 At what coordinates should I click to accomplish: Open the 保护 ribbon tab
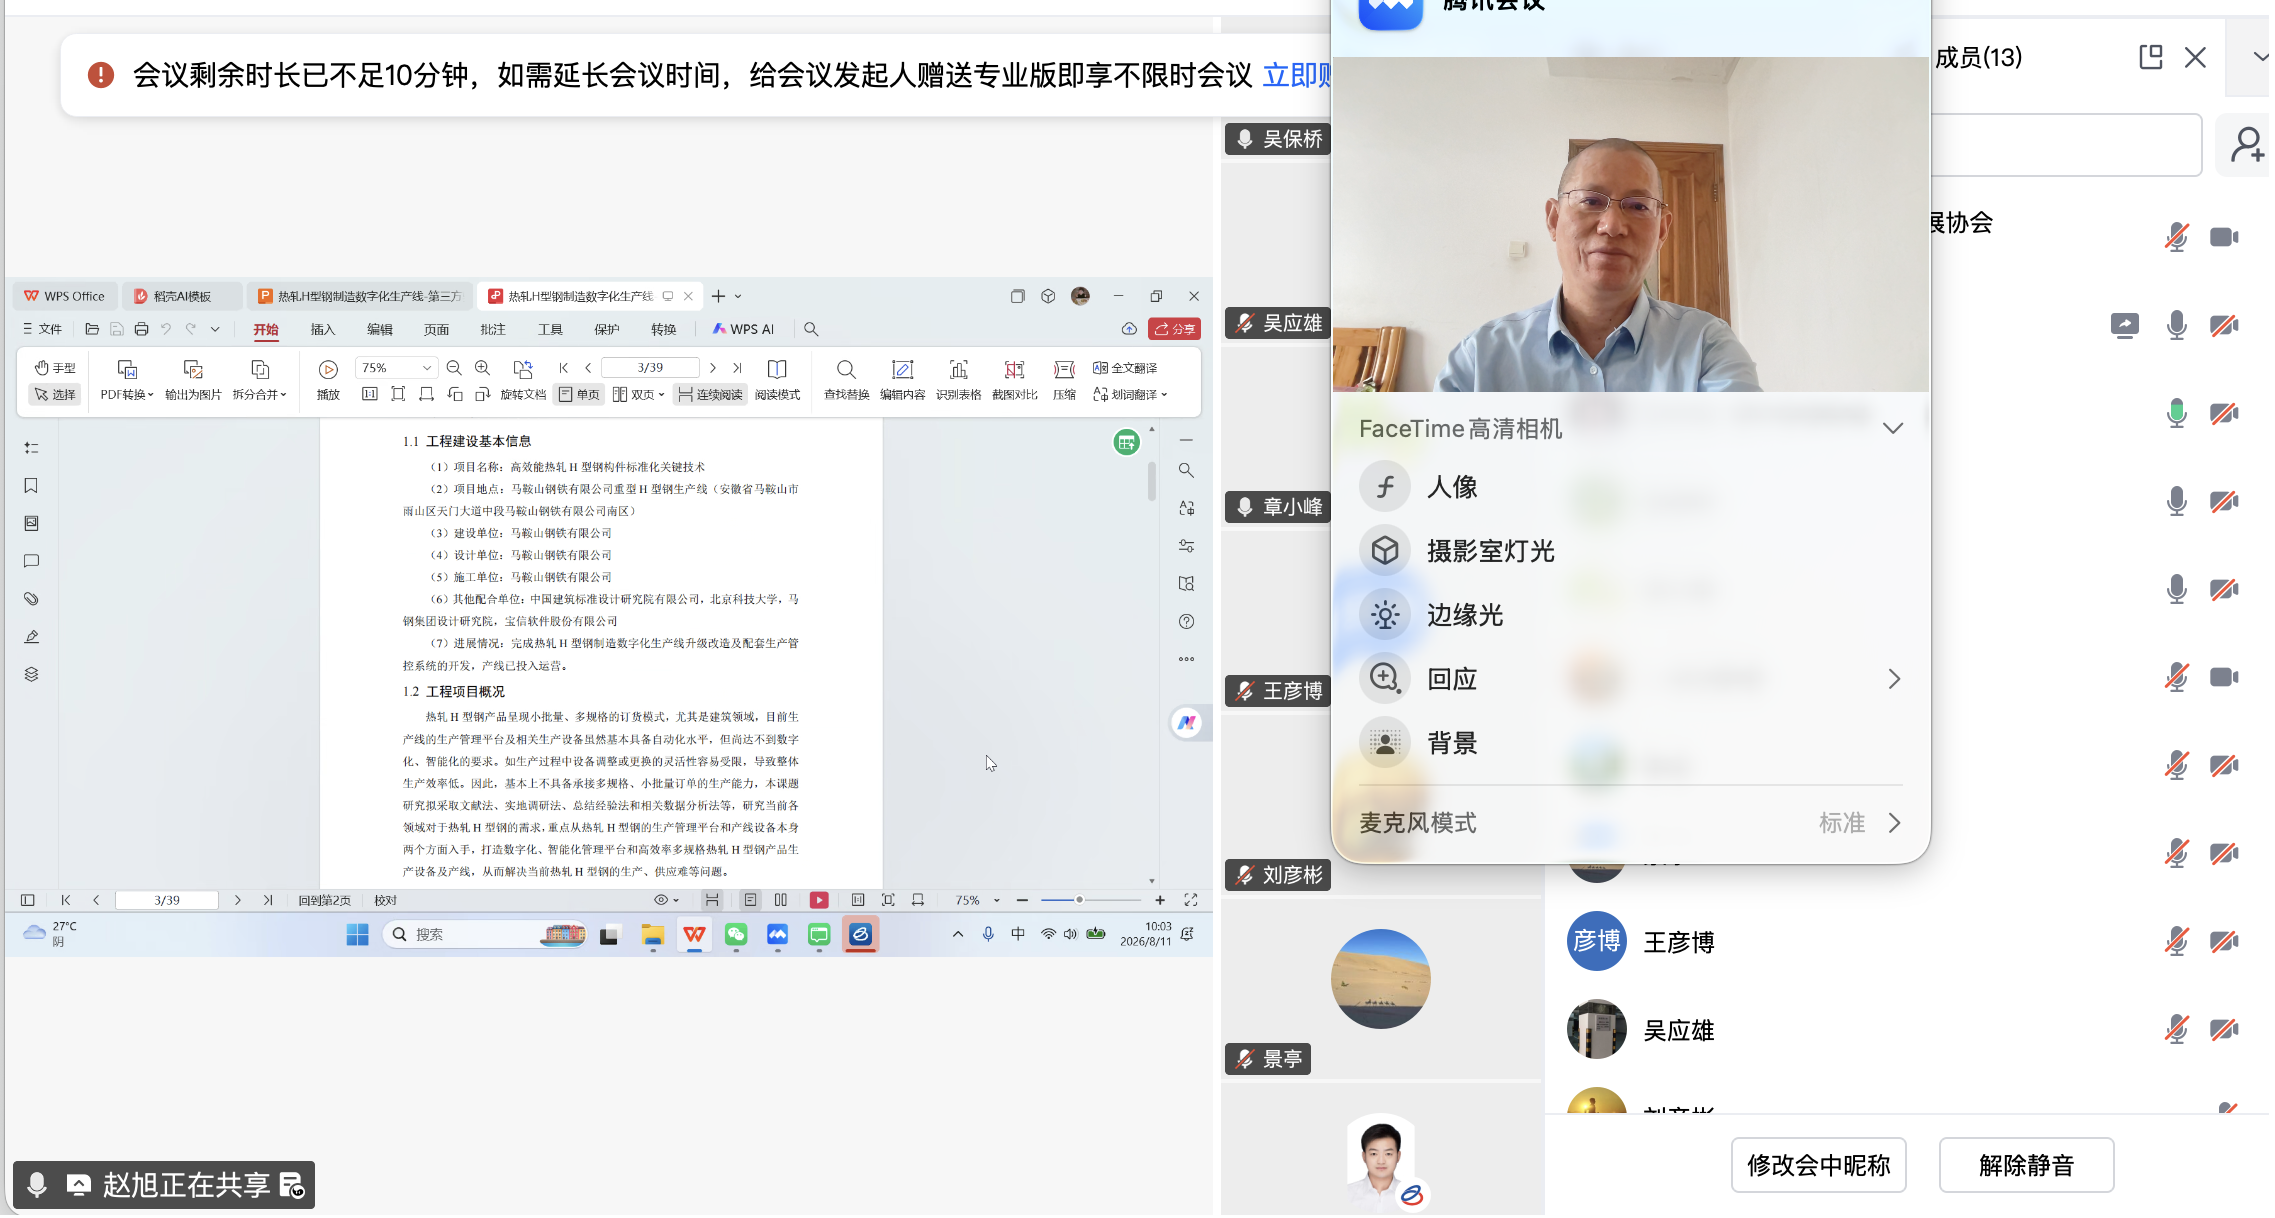pos(606,329)
